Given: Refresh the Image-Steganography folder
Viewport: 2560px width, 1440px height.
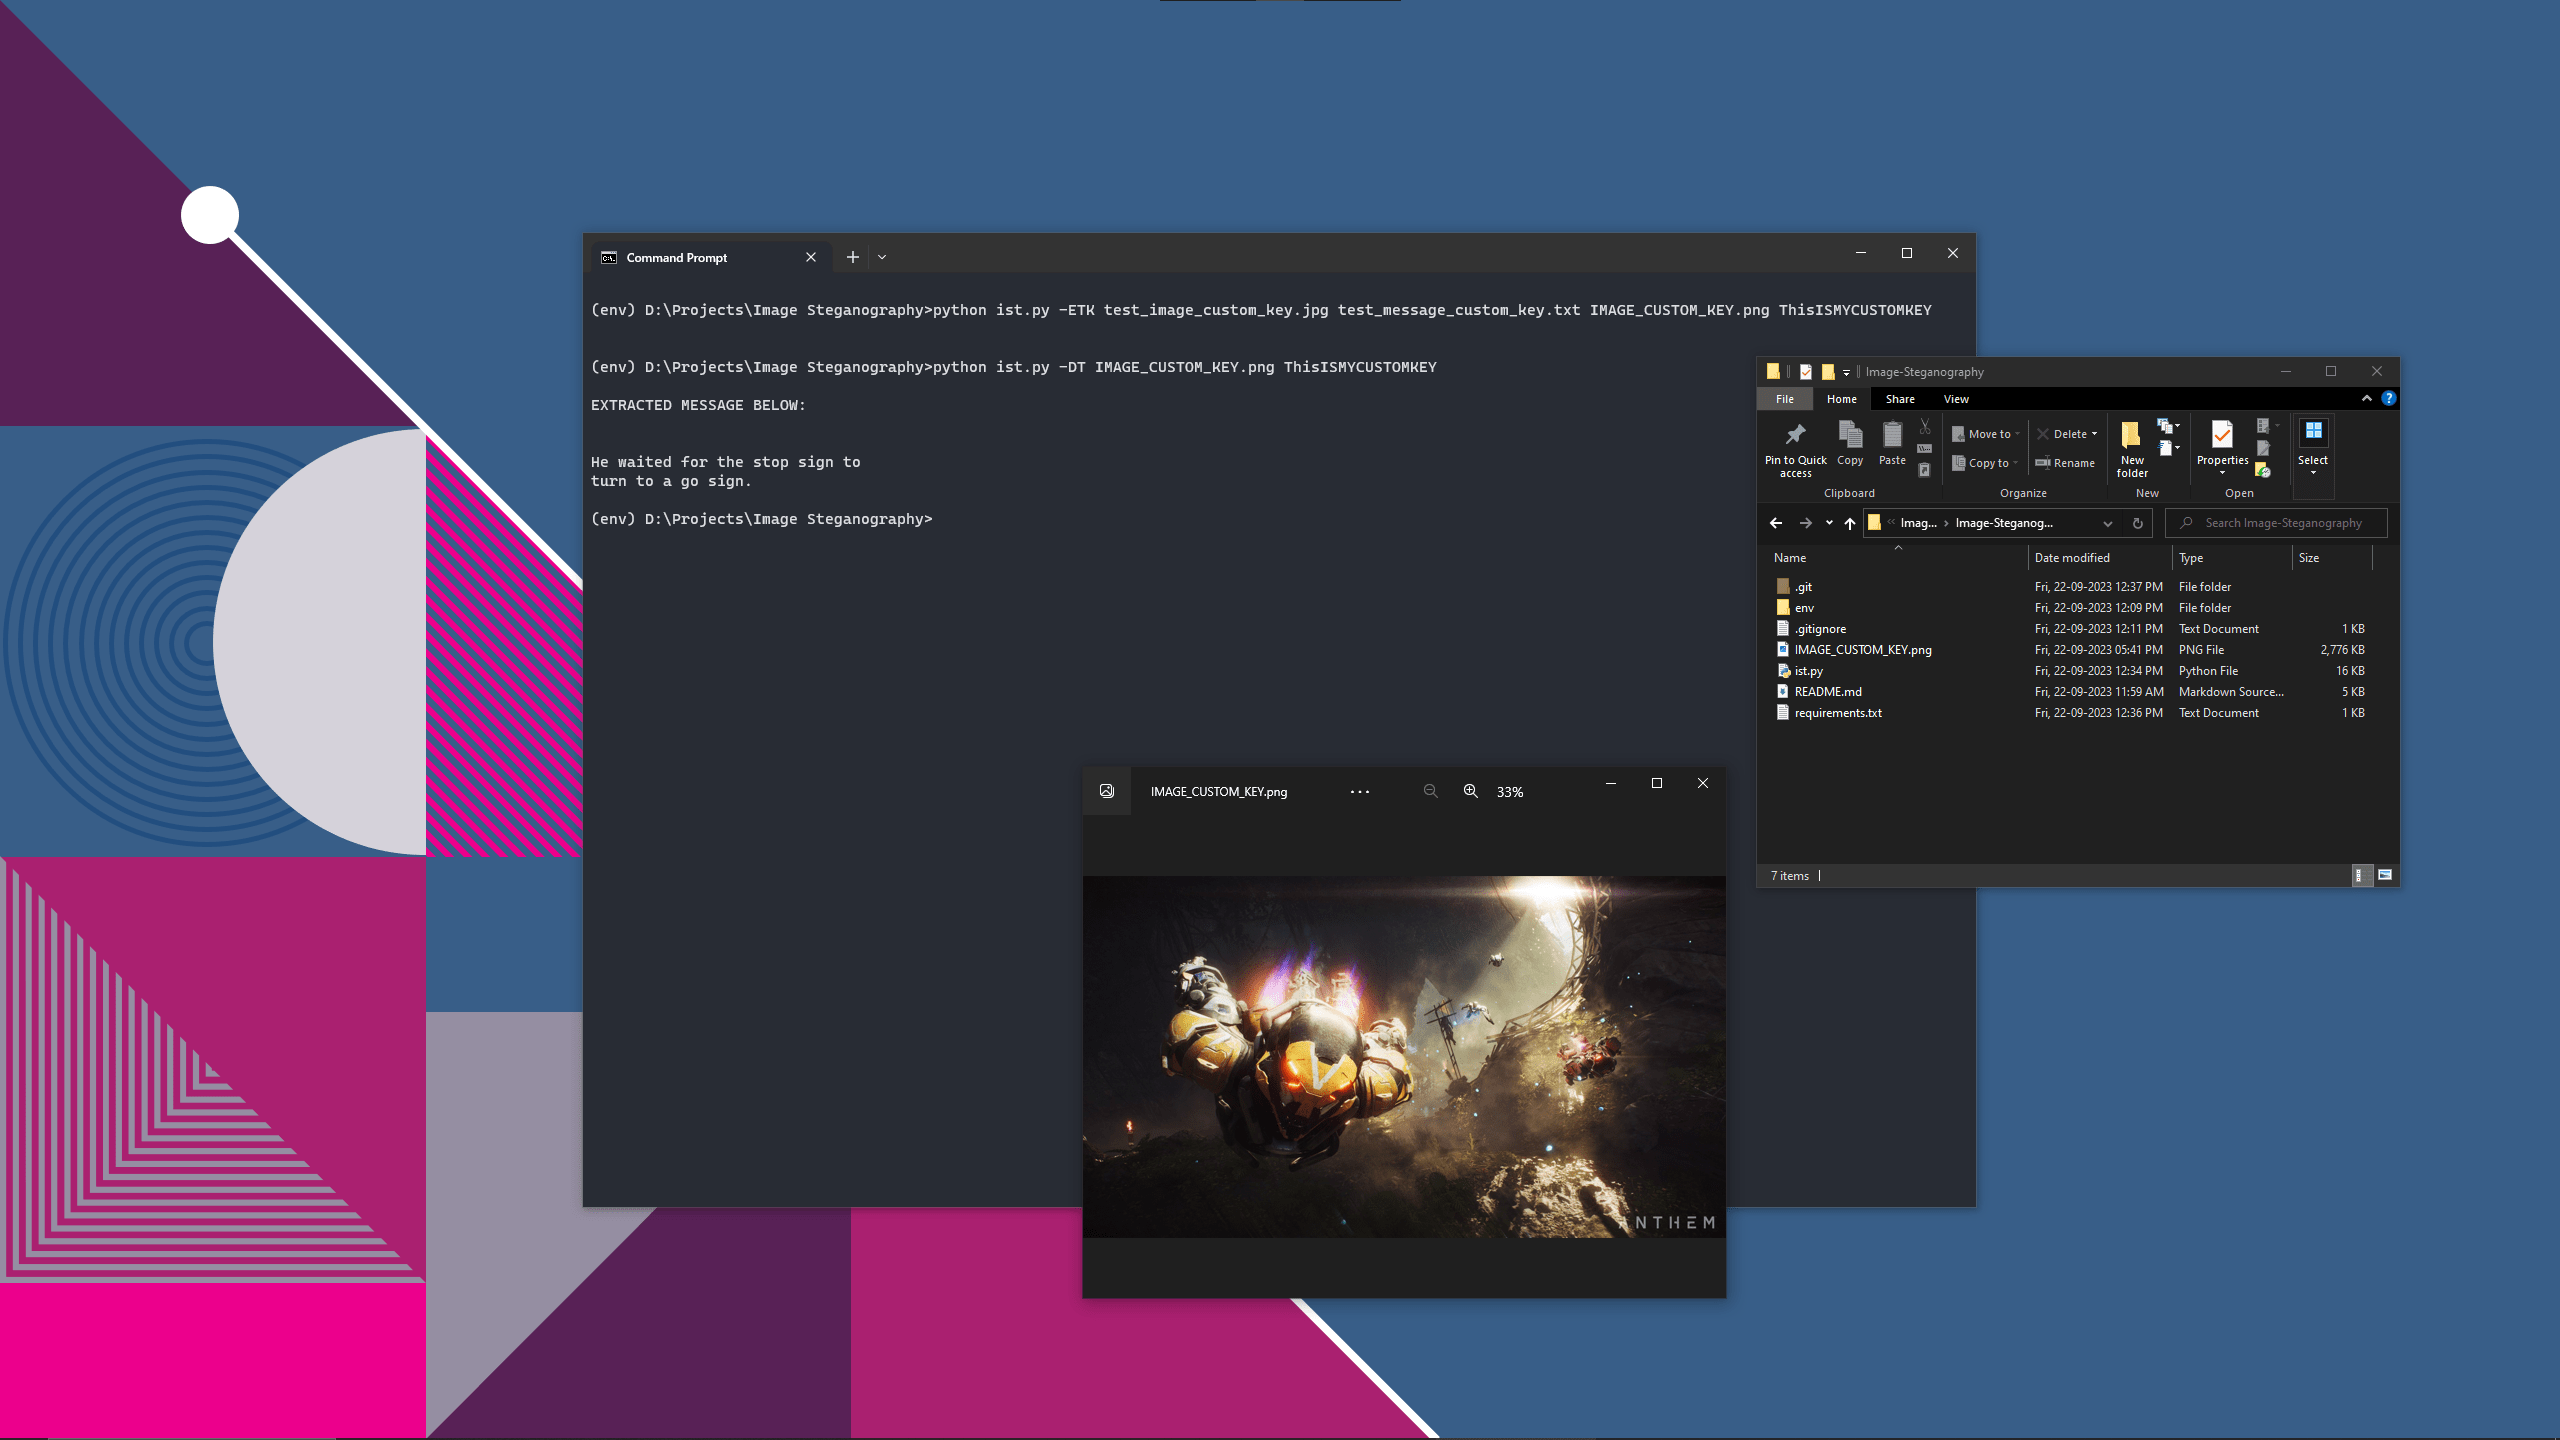Looking at the screenshot, I should pos(2138,523).
